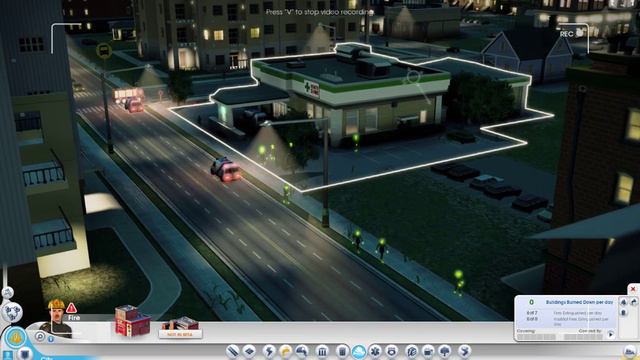Click the bell-shaped icon in the data panel

coord(624,302)
